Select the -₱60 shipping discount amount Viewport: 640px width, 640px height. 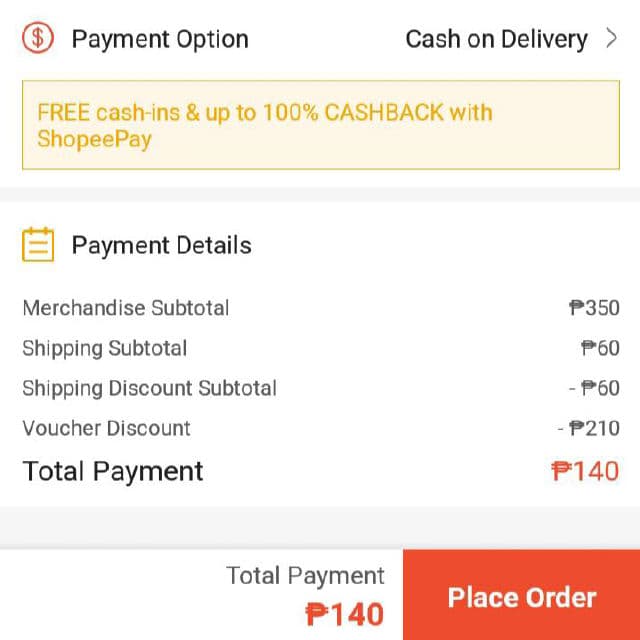tap(594, 388)
